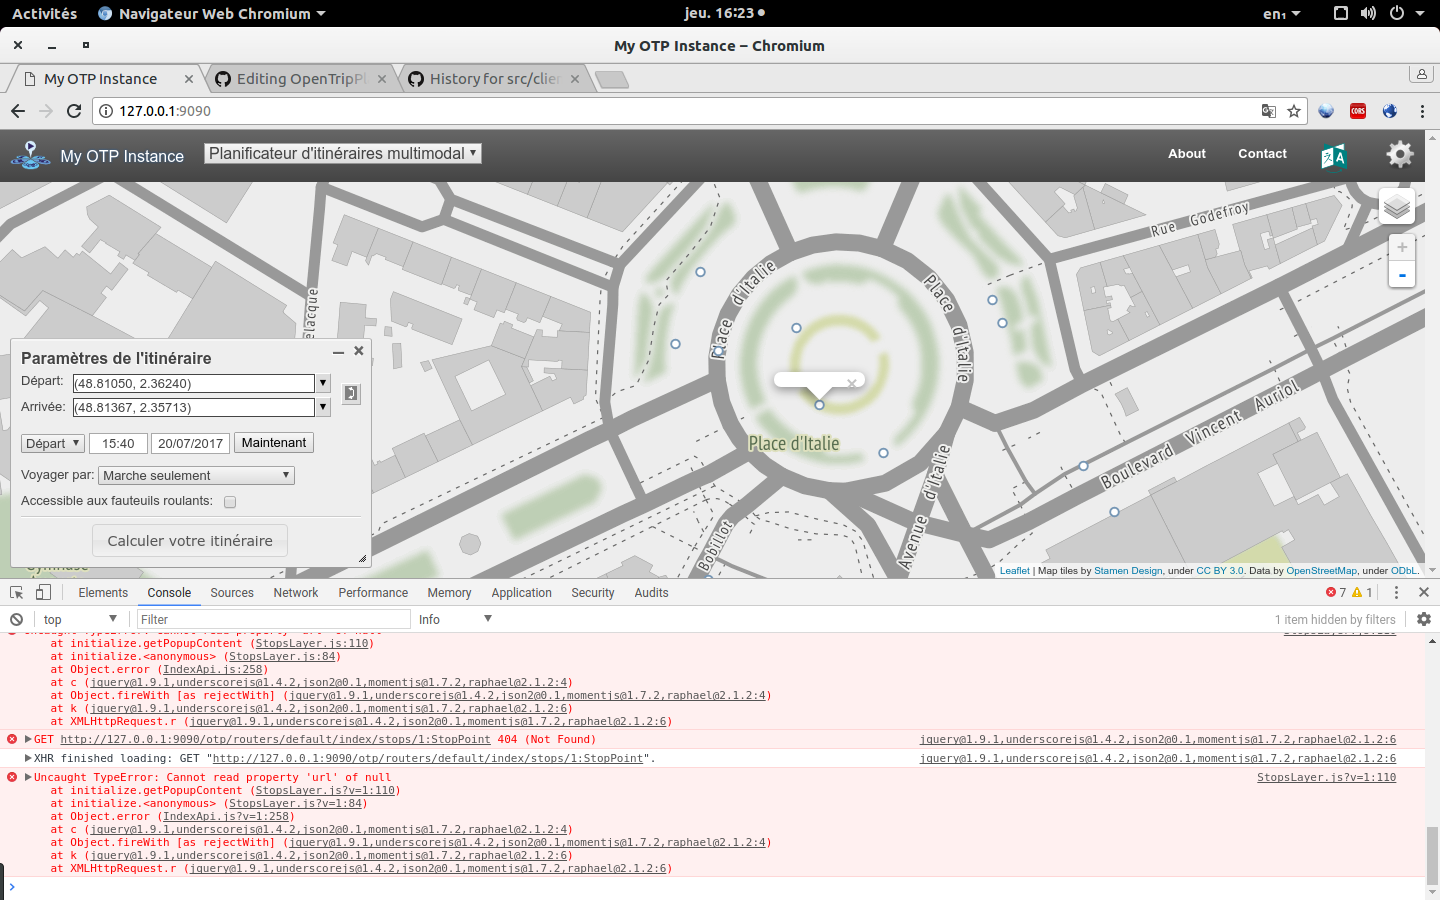
Task: Toggle the DevTools device toolbar
Action: click(x=43, y=592)
